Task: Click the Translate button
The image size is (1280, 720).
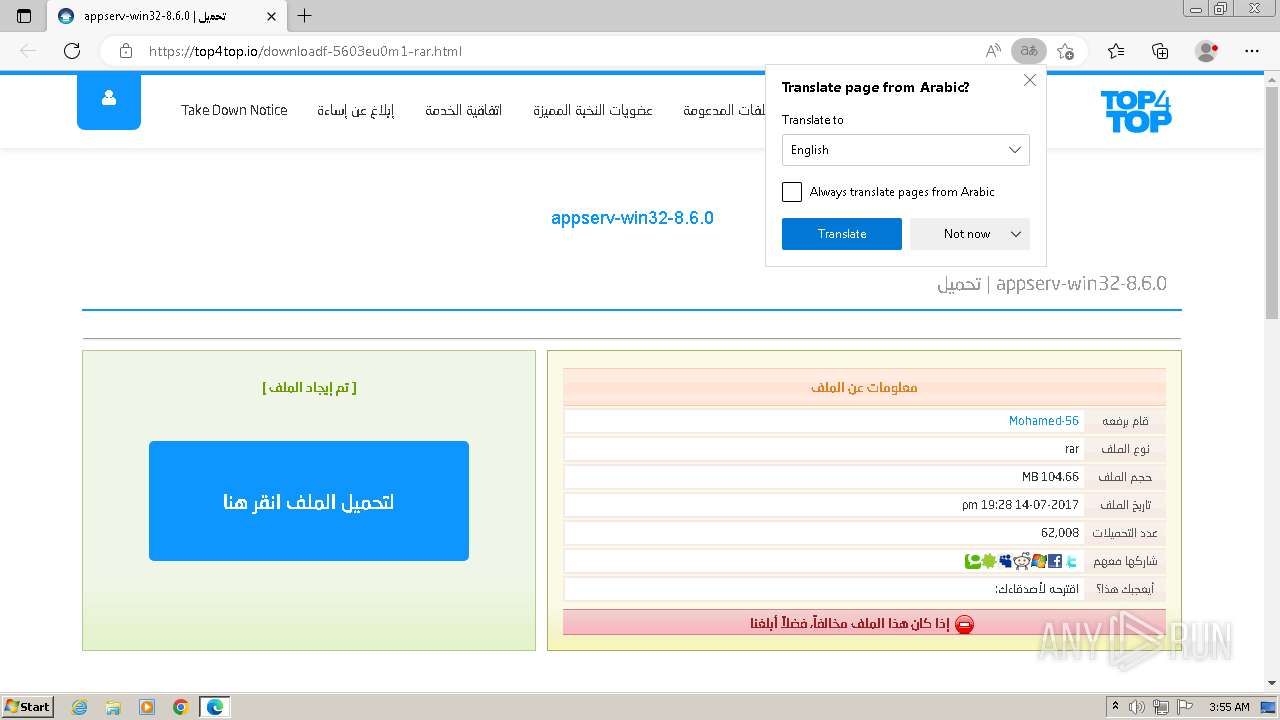Action: click(x=842, y=234)
